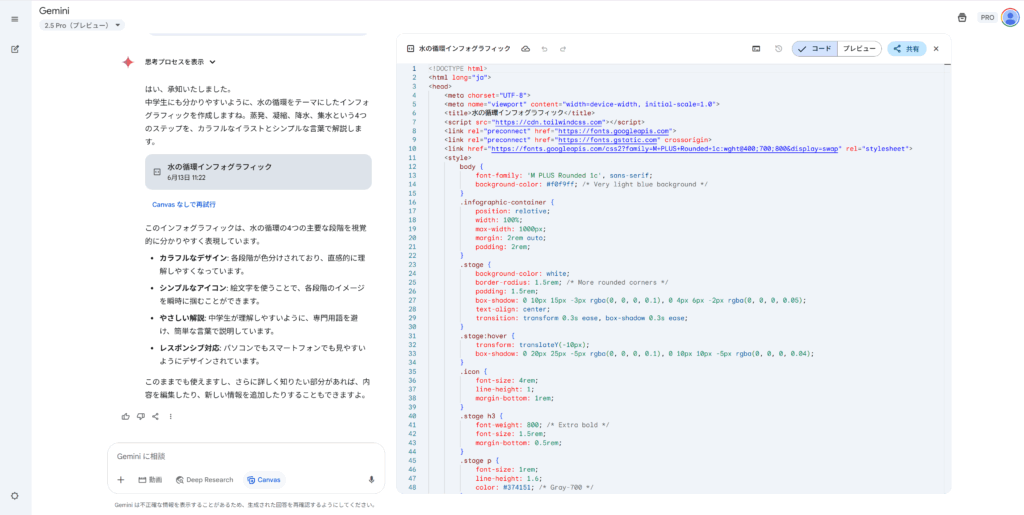The height and width of the screenshot is (515, 1024).
Task: Click the .stage p { line
Action: pos(479,460)
